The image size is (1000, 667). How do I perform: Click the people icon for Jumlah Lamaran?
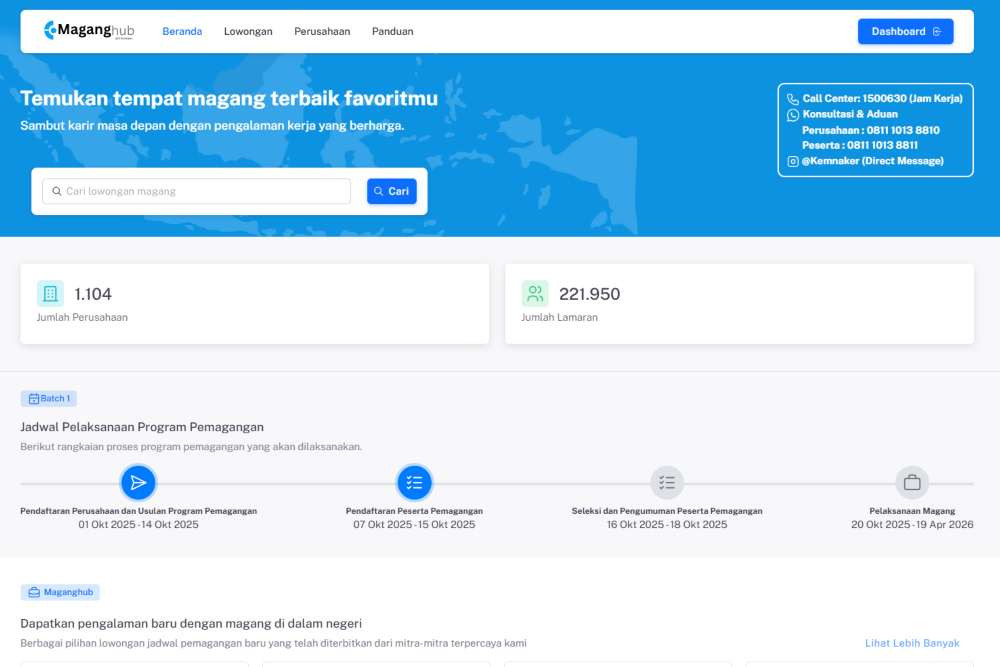[535, 293]
